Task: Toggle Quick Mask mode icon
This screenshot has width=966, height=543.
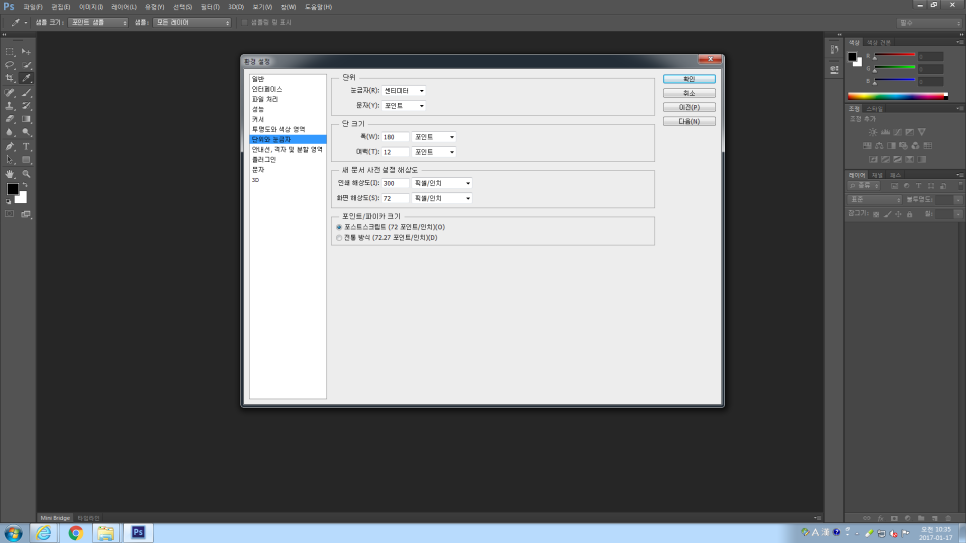Action: [10, 214]
